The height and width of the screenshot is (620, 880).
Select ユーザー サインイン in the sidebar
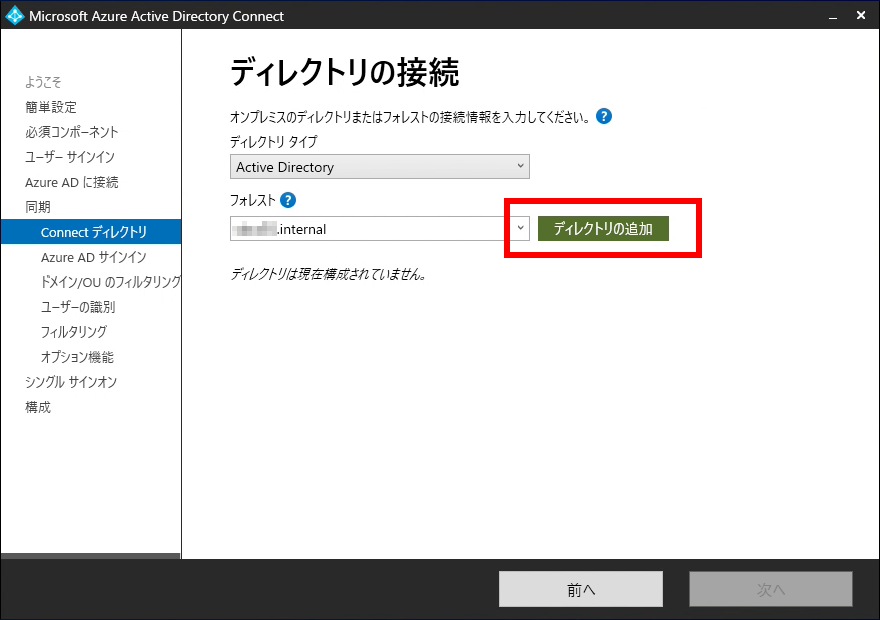coord(70,157)
